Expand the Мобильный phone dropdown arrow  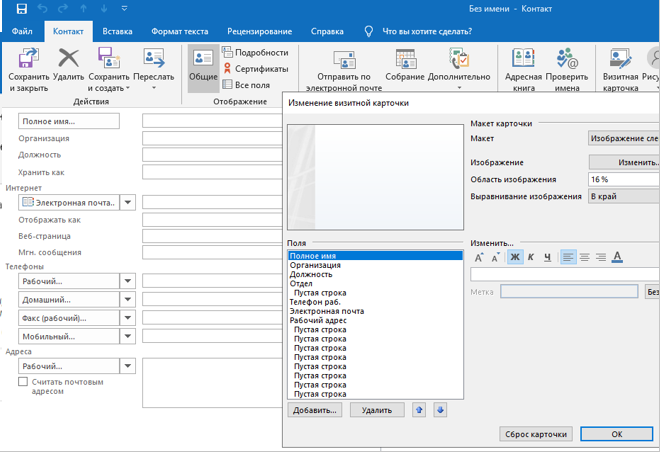click(128, 336)
